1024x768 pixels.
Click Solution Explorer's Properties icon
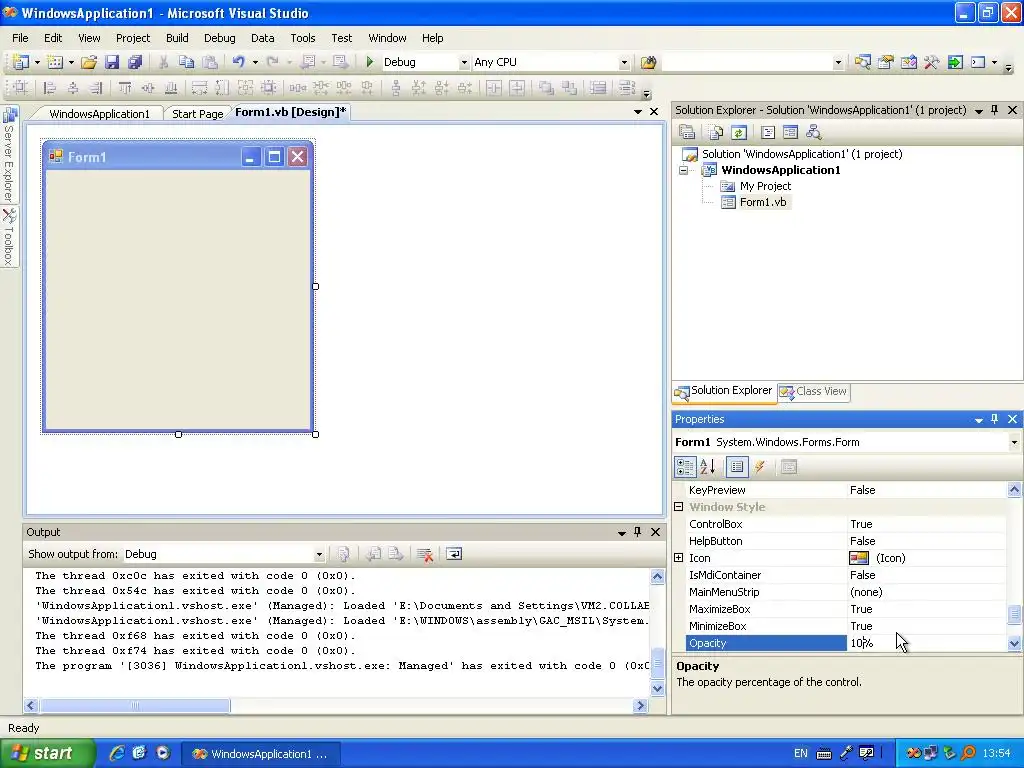tap(686, 133)
